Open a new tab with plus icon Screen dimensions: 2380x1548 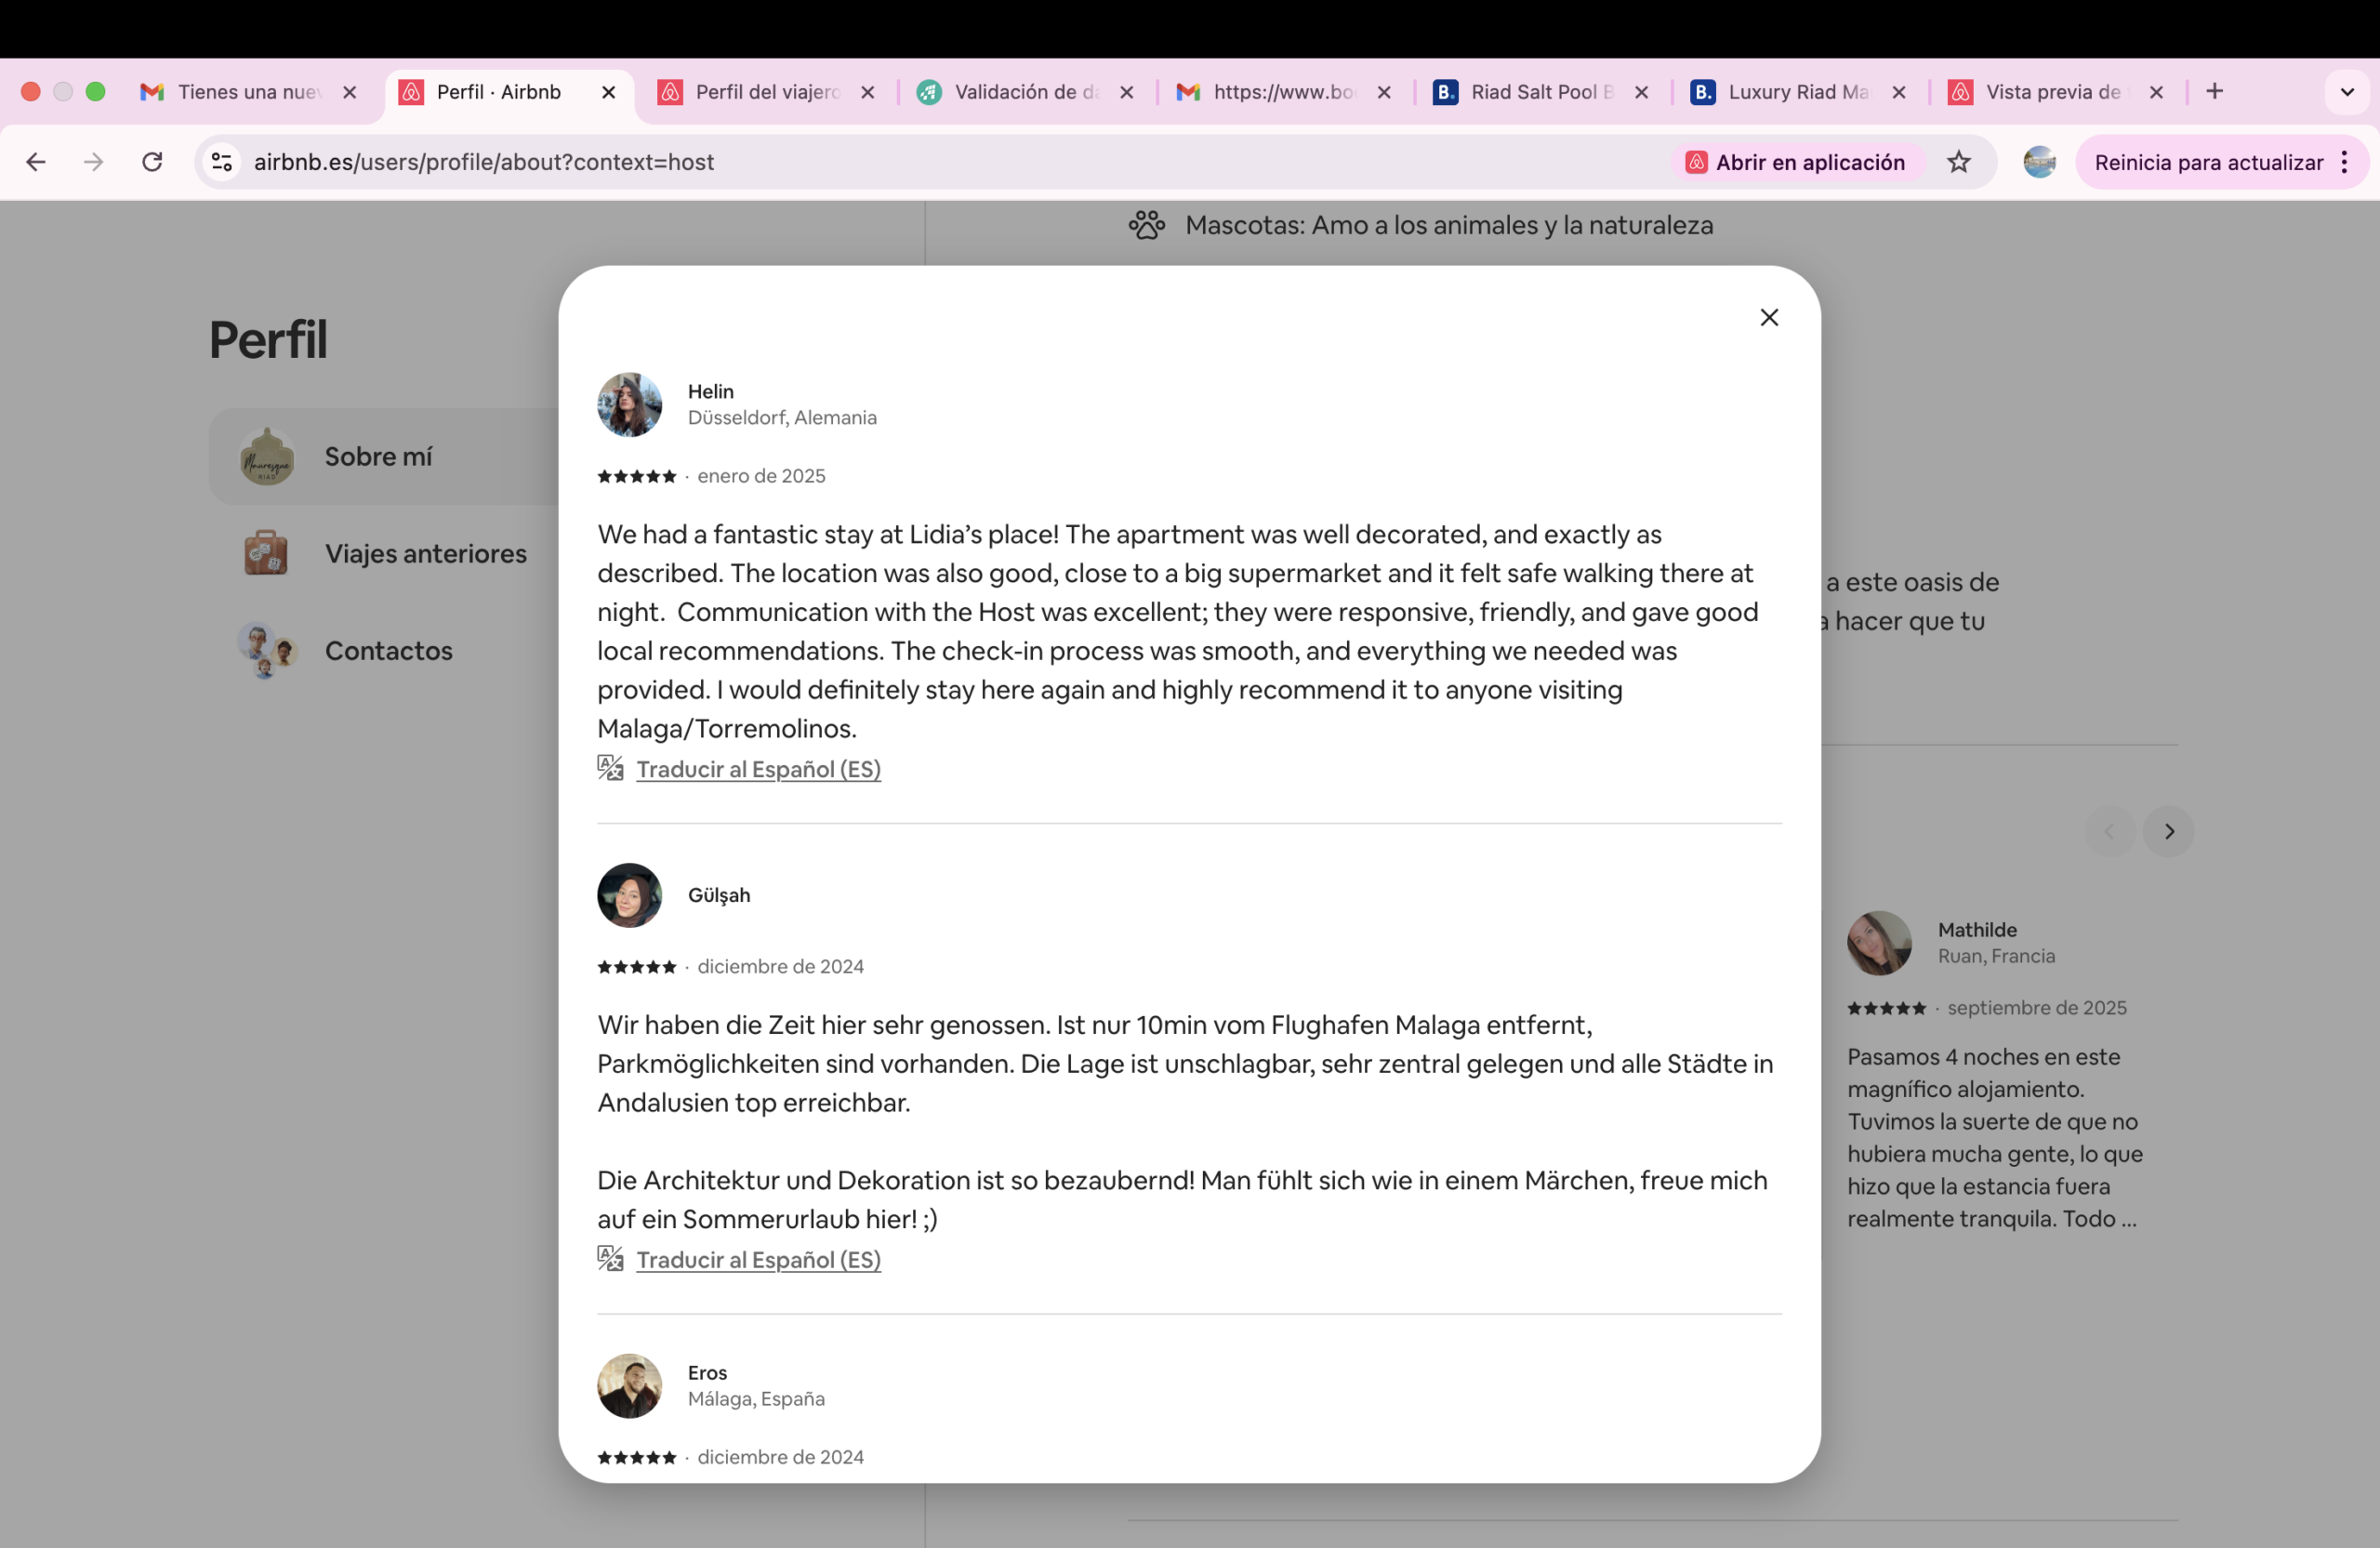pyautogui.click(x=2214, y=92)
